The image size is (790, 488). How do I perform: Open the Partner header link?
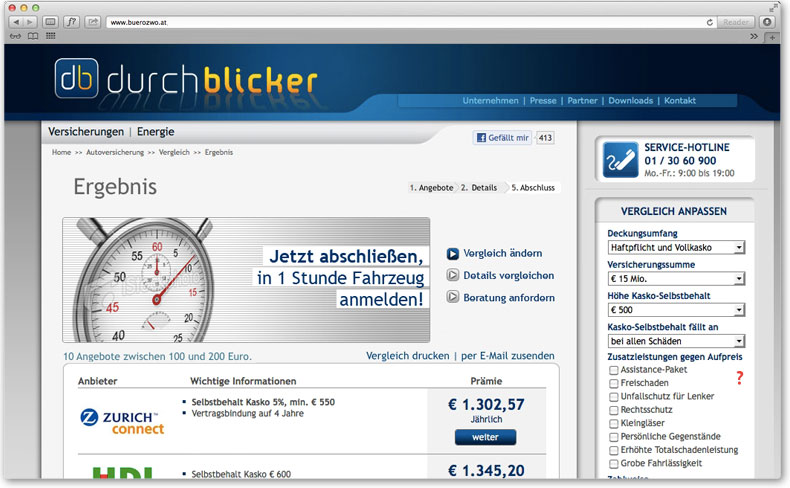[582, 101]
